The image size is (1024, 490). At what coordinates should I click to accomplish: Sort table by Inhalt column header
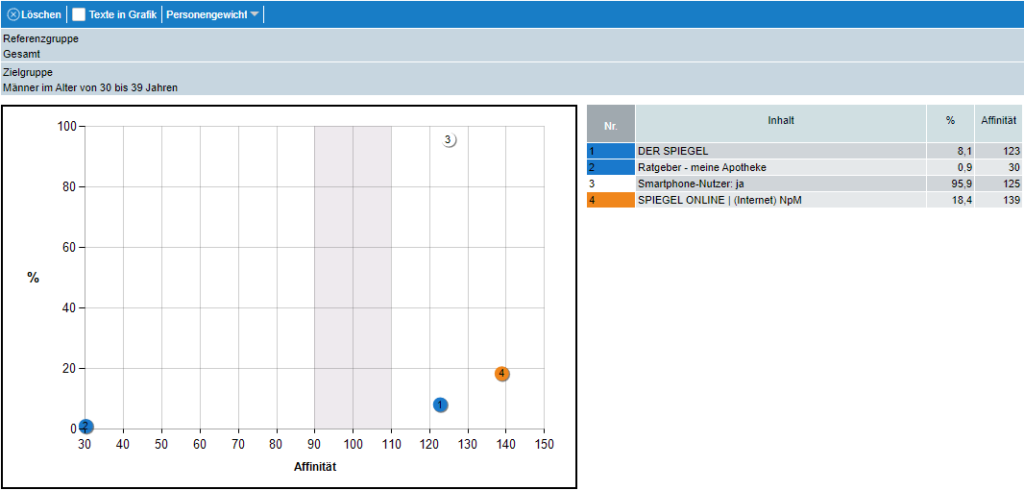(780, 121)
